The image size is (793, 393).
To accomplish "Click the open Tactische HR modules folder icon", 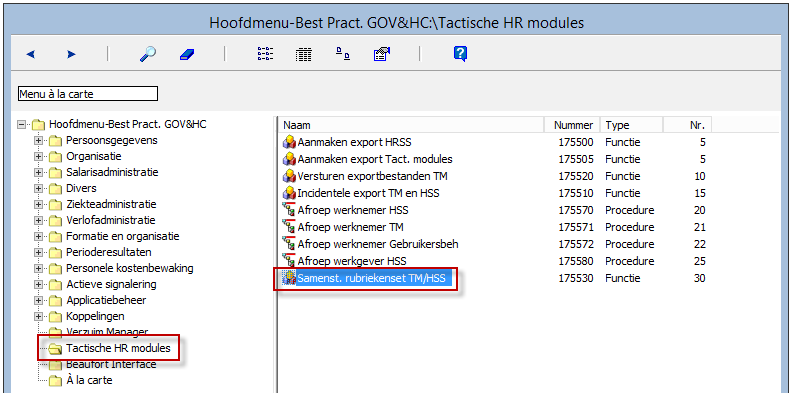I will click(56, 348).
